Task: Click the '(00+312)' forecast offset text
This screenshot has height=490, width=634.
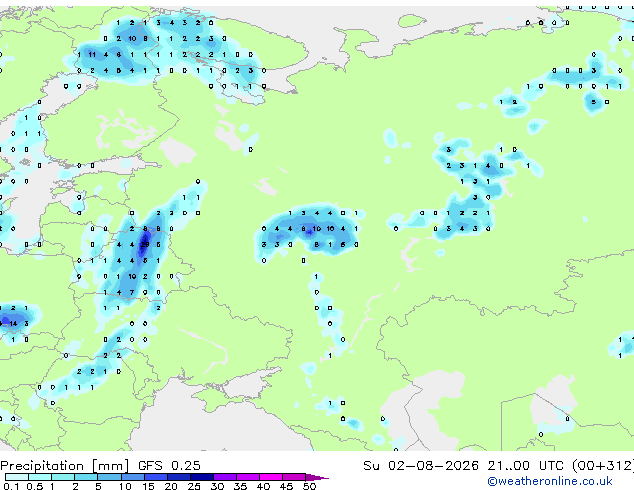Action: coord(603,466)
